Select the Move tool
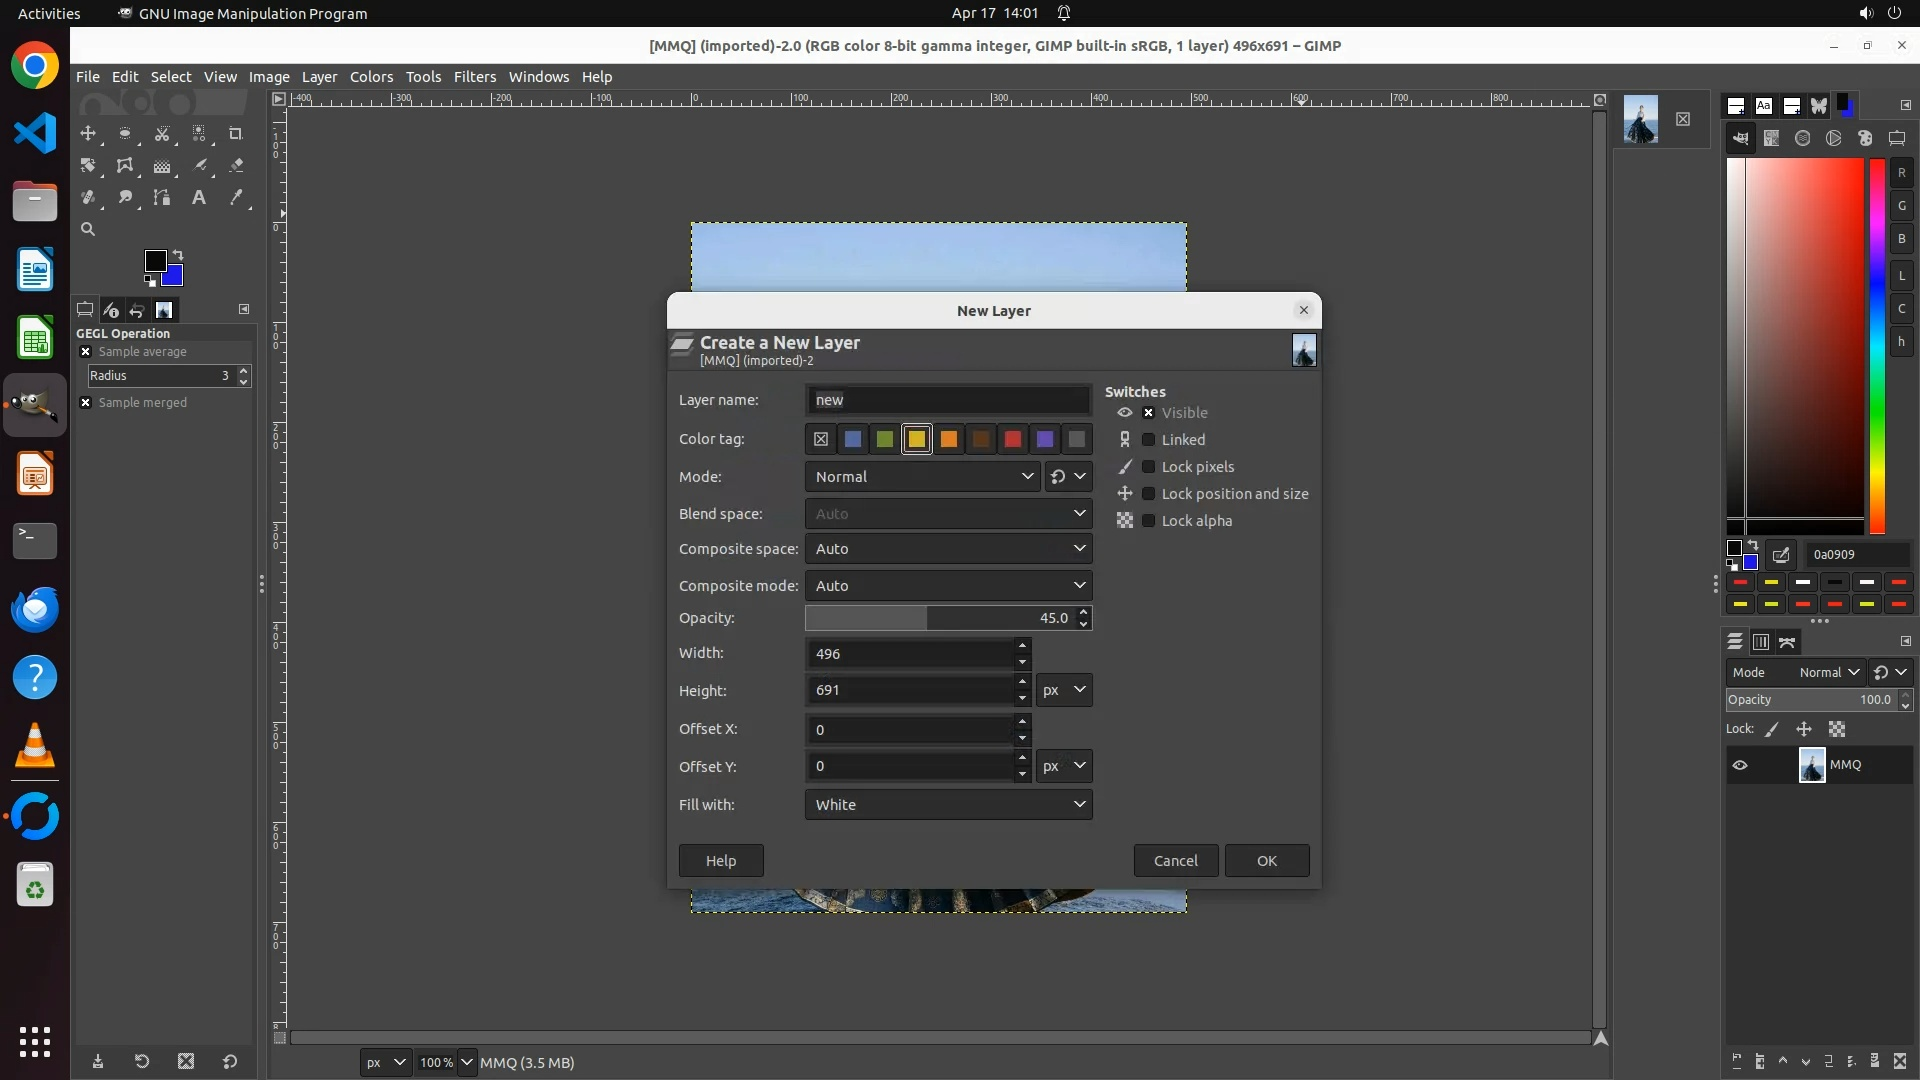Image resolution: width=1920 pixels, height=1080 pixels. tap(88, 133)
